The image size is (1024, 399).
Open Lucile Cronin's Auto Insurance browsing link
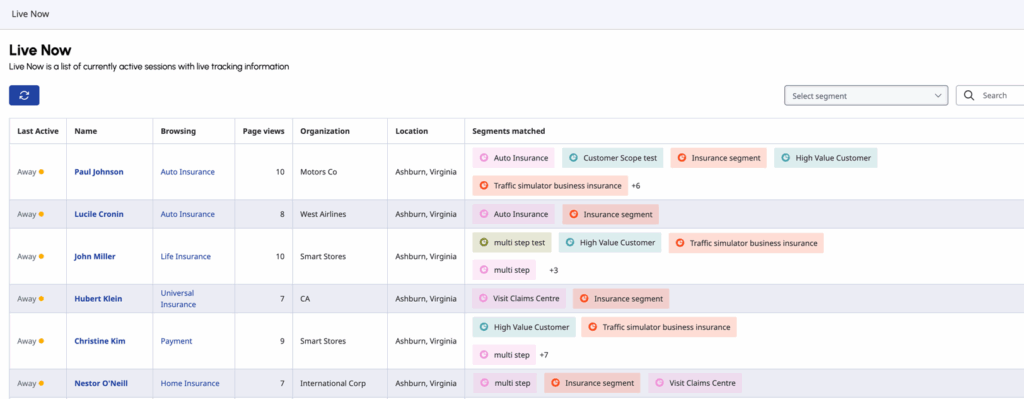(187, 214)
